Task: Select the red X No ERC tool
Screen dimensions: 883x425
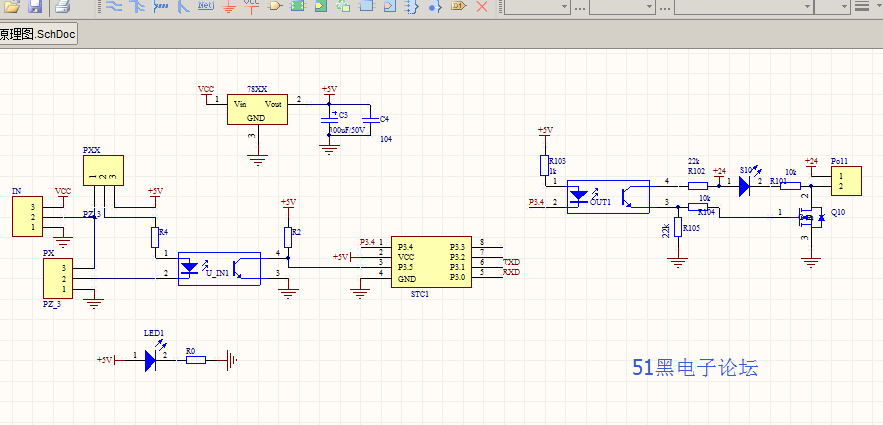Action: pyautogui.click(x=482, y=6)
